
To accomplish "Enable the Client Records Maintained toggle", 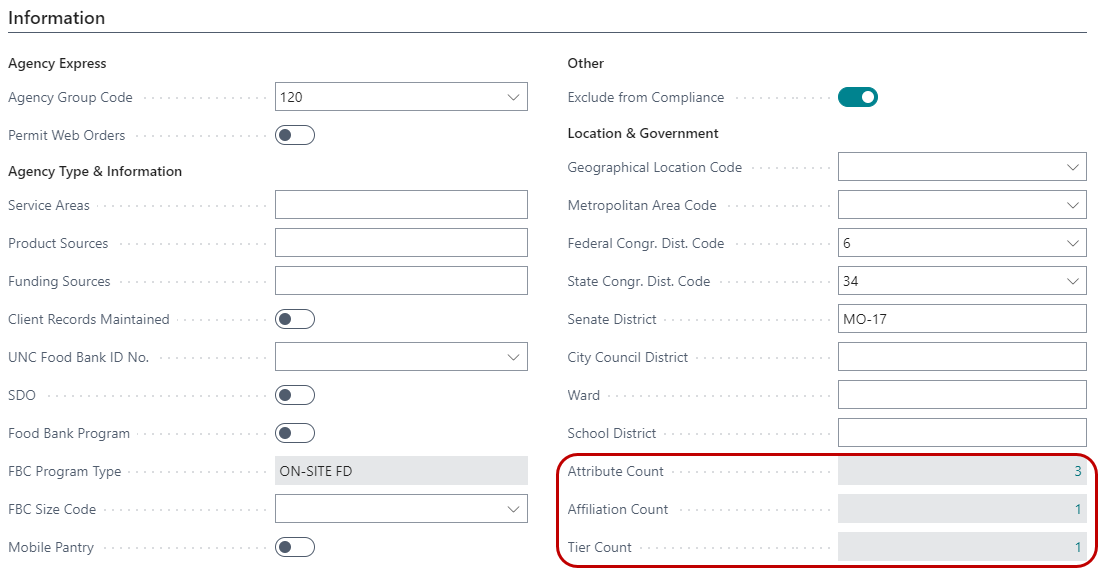I will coord(295,319).
